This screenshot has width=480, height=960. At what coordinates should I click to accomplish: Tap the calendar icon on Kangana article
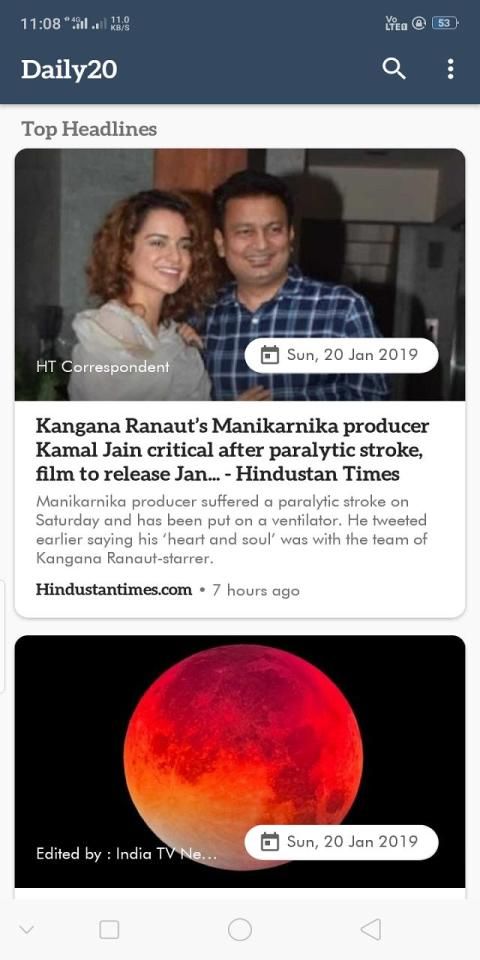tap(269, 355)
